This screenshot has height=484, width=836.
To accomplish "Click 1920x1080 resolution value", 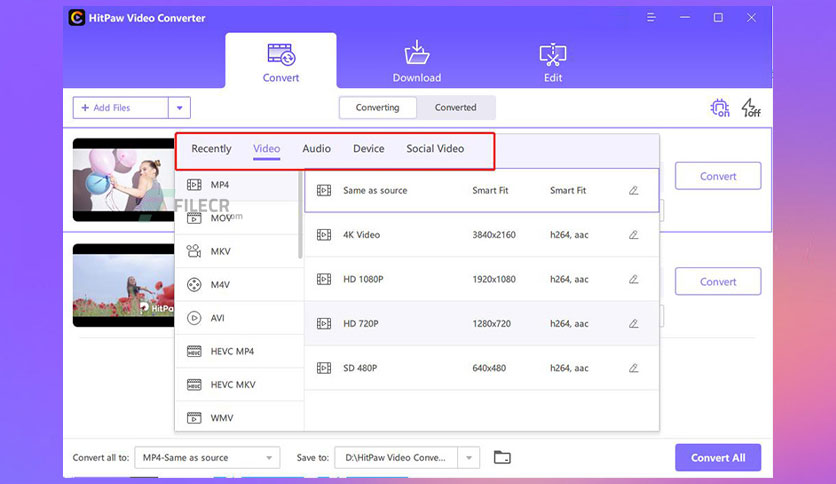I will (x=494, y=279).
